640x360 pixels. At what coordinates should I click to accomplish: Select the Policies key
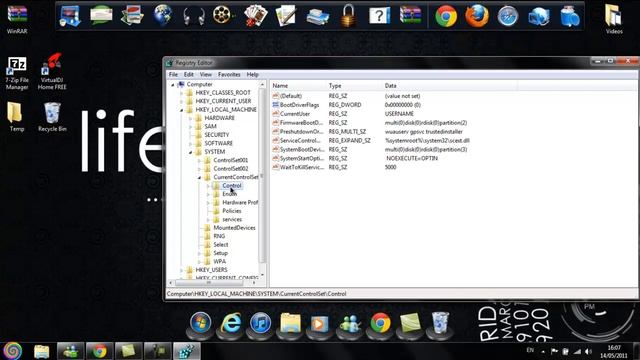pos(231,211)
